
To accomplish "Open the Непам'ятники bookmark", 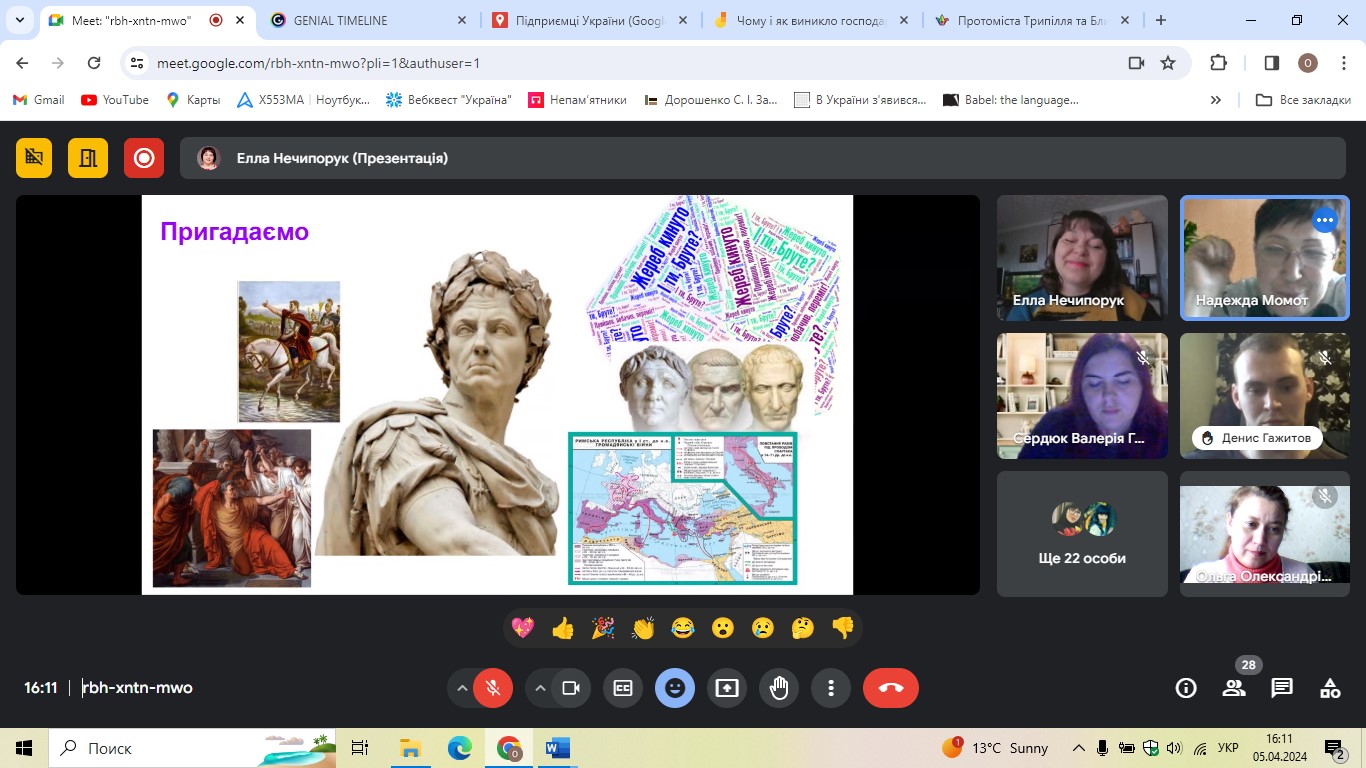I will click(578, 100).
